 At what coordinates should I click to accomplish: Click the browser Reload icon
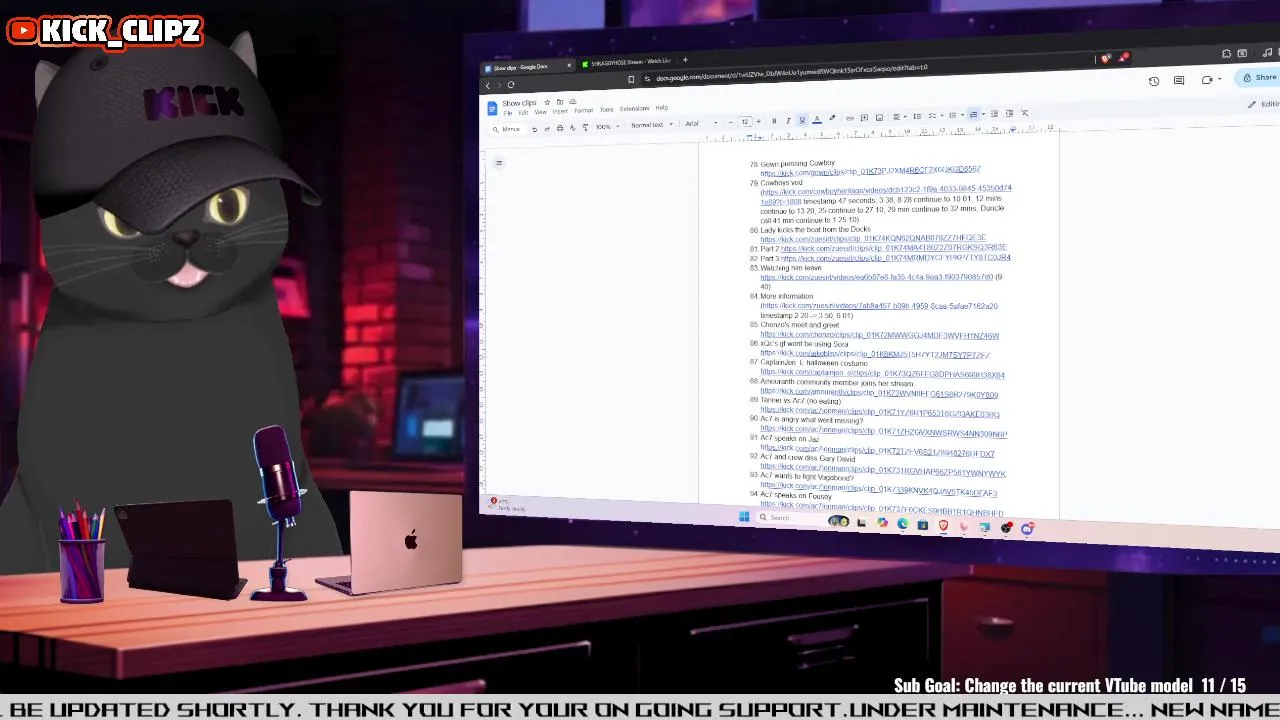(510, 84)
